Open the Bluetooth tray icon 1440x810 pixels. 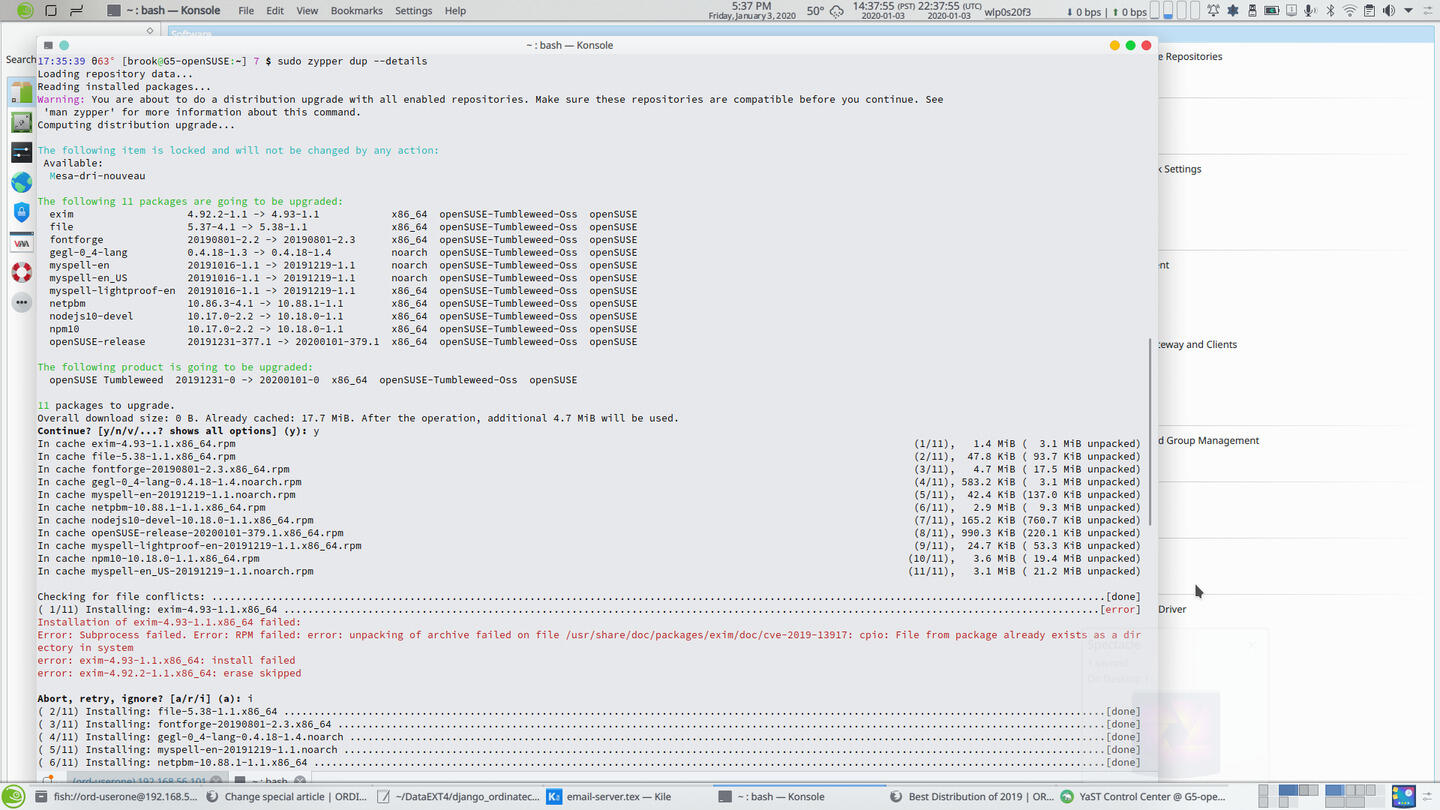(x=1330, y=11)
